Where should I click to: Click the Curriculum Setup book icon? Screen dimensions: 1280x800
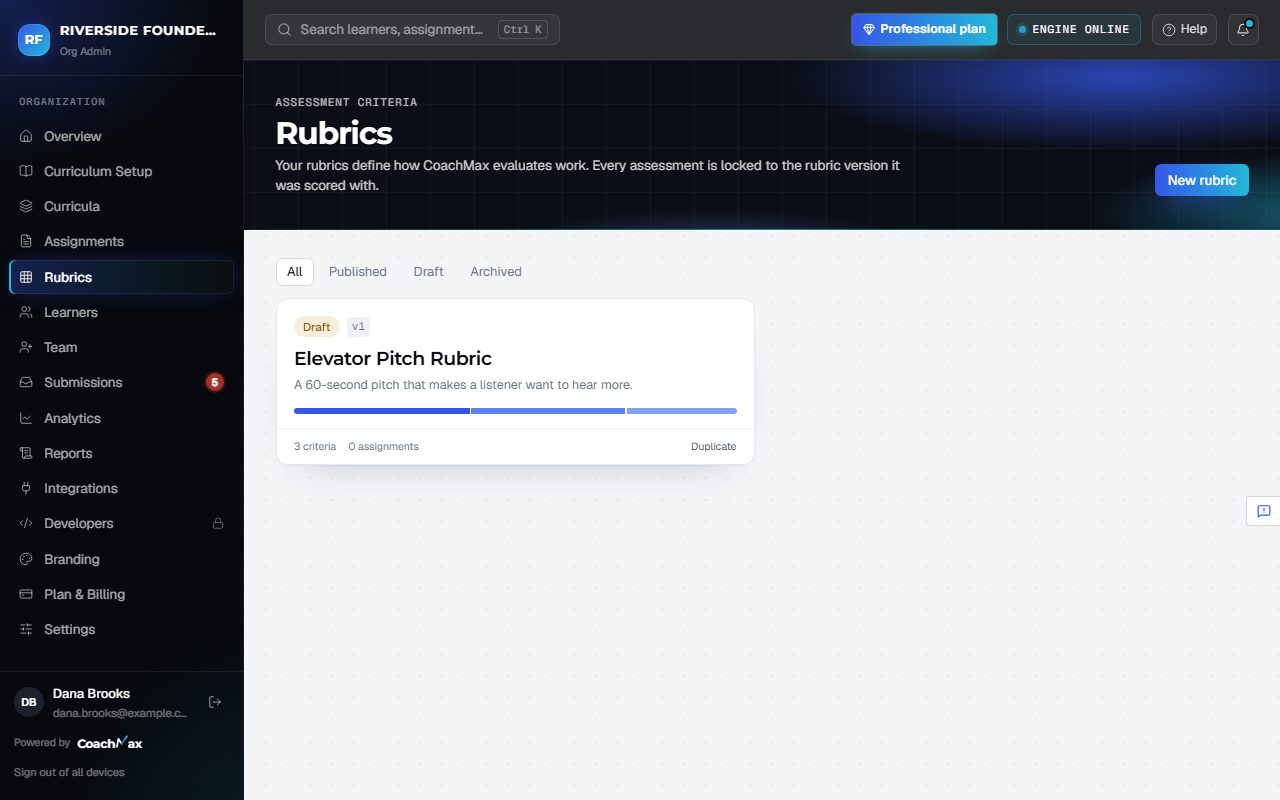pos(26,171)
